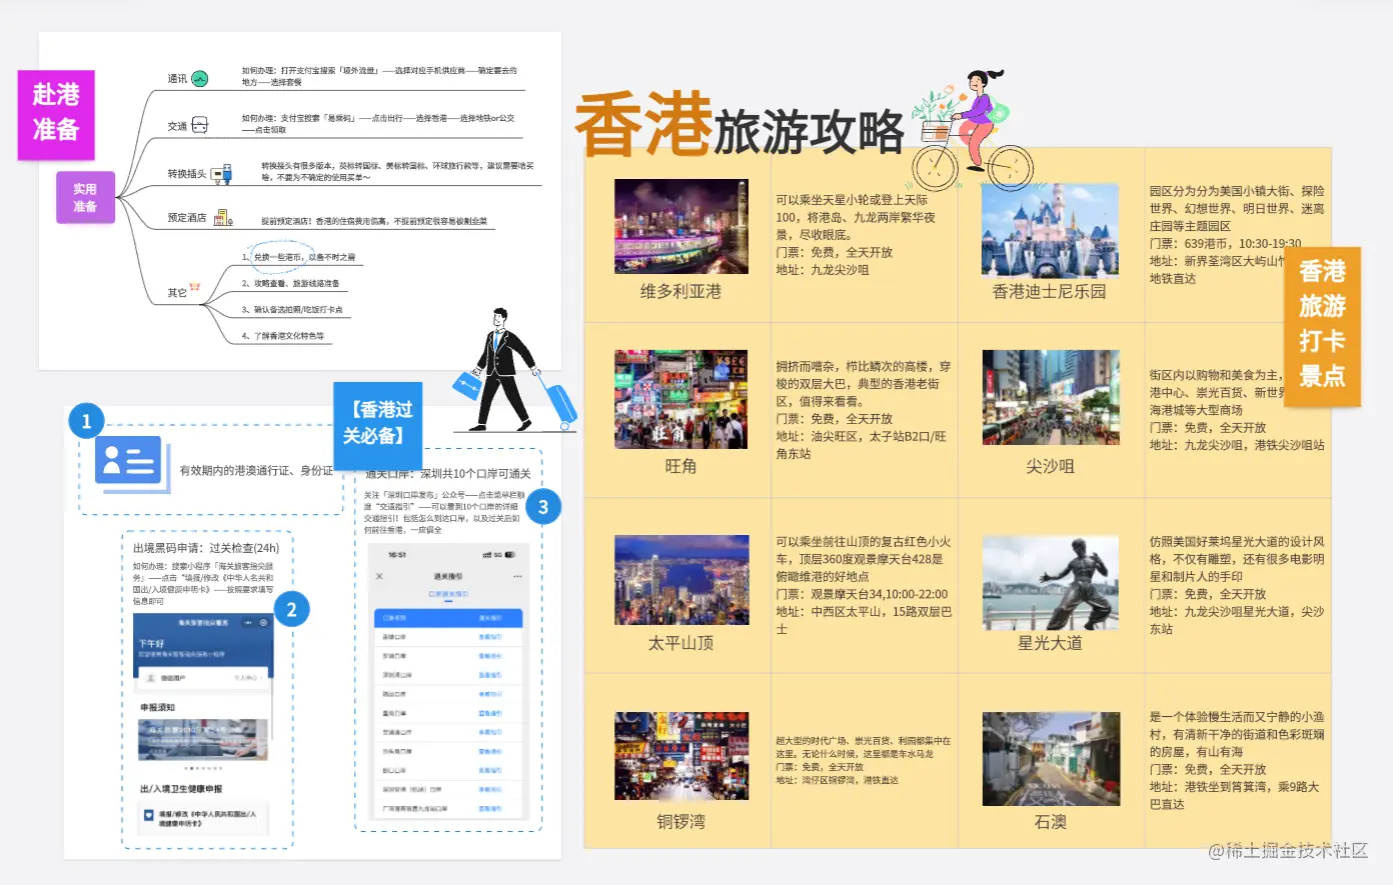Click the butterfly icon beside 其它
1393x885 pixels.
(195, 287)
